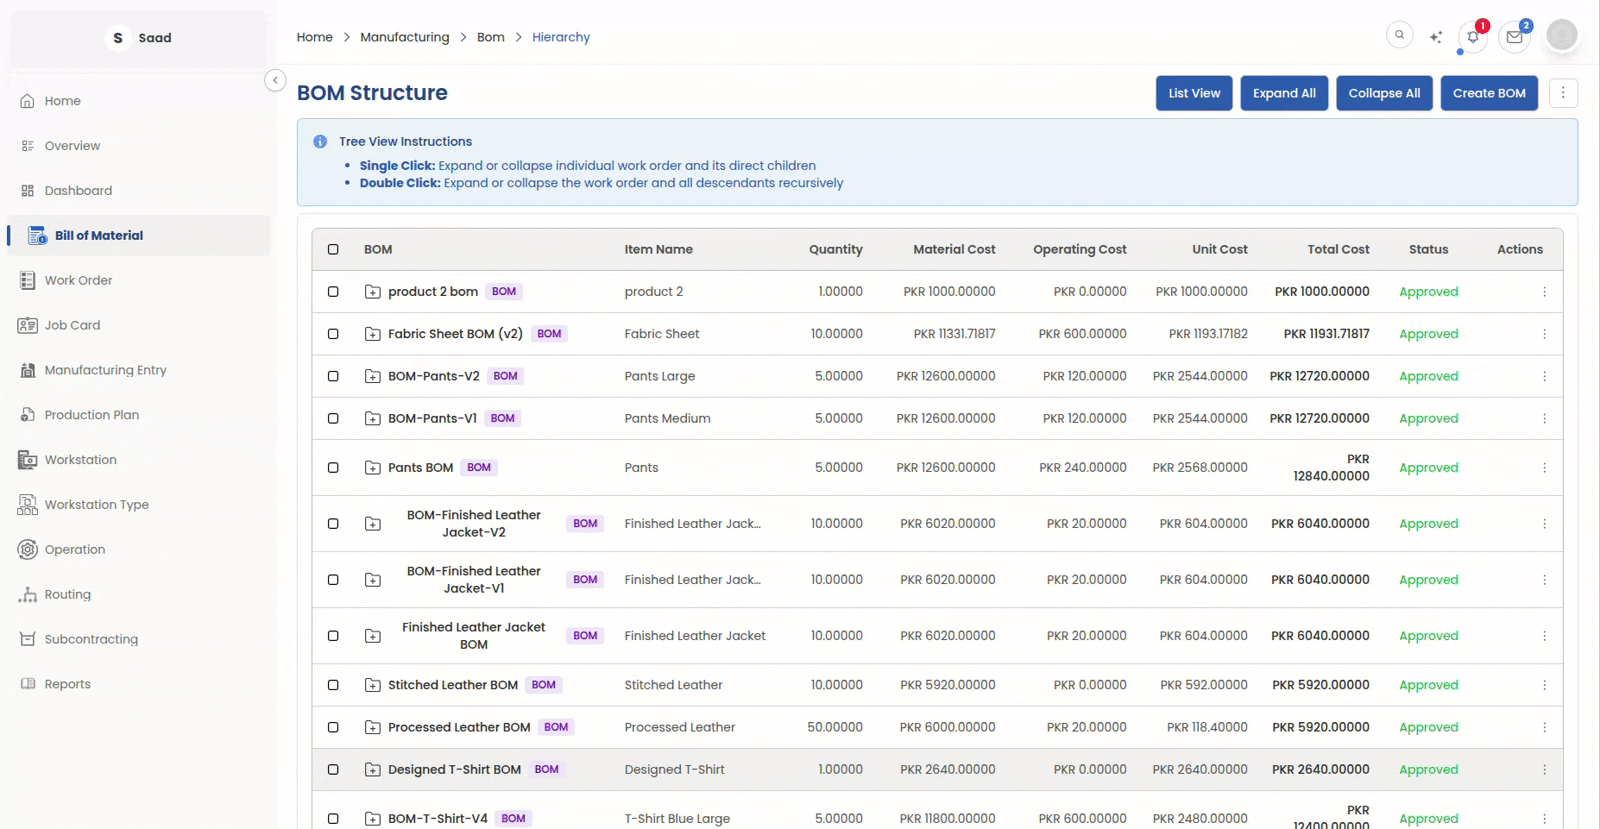Open the mail inbox icon
The width and height of the screenshot is (1600, 829).
1514,37
